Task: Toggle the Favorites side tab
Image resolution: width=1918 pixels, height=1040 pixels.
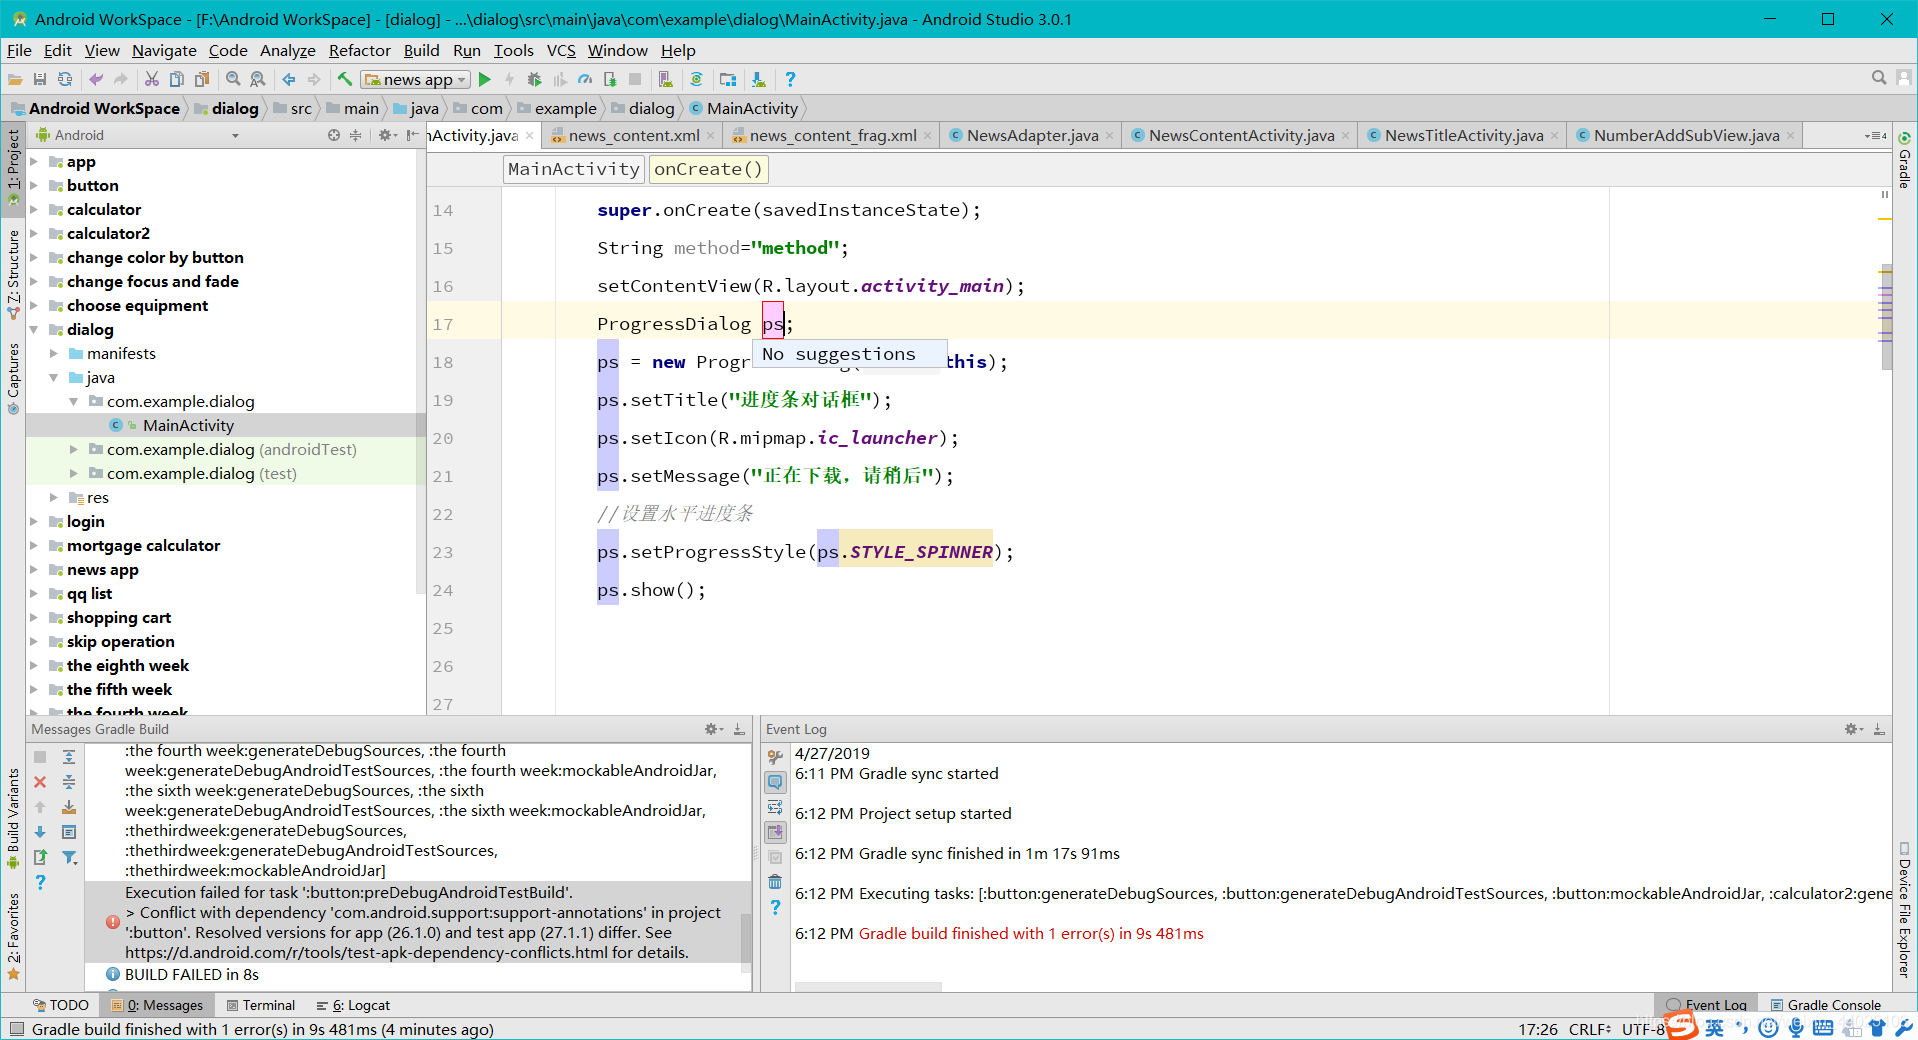Action: tap(13, 937)
